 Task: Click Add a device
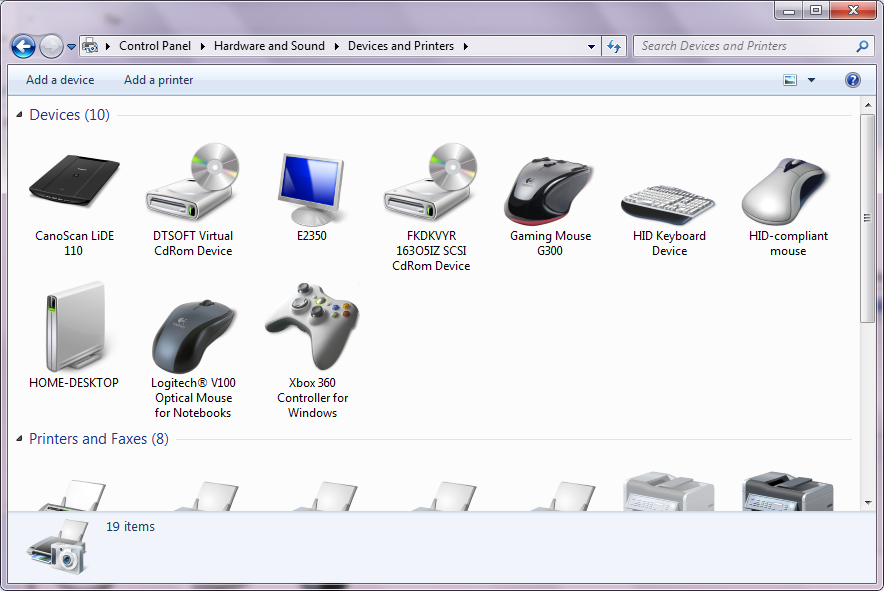[x=60, y=80]
